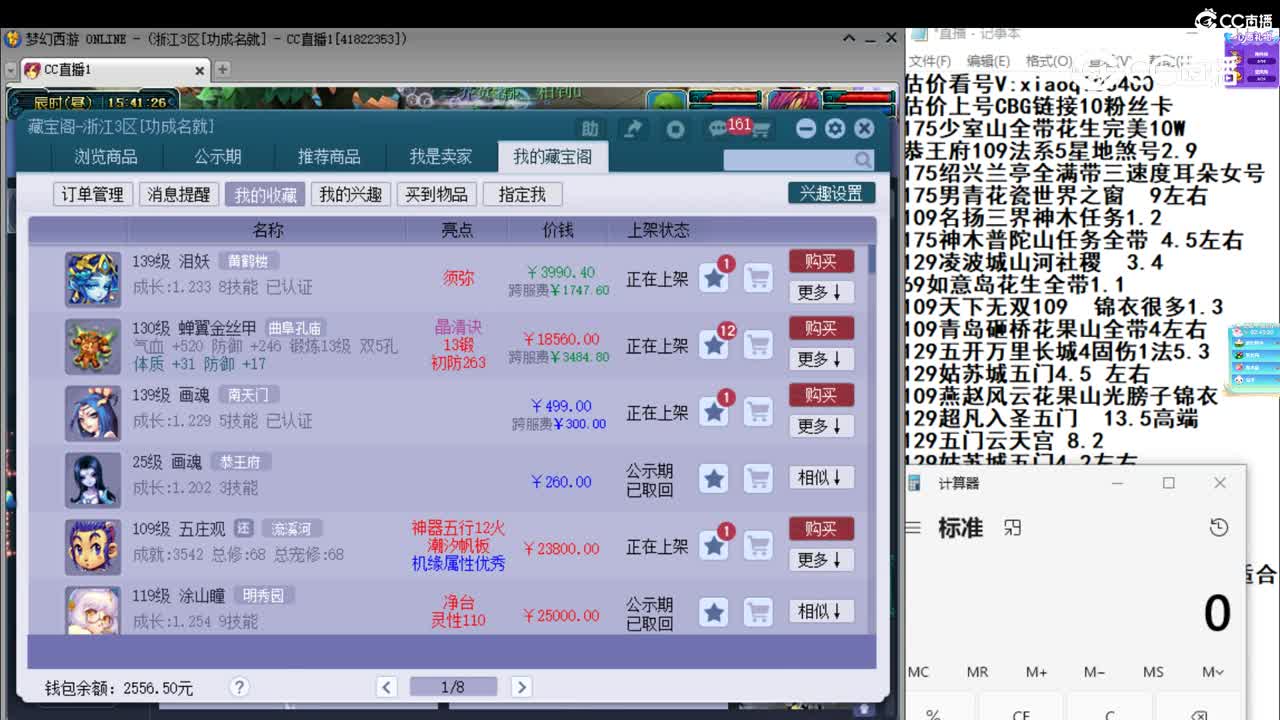
Task: Open Notepad 编辑(E) menu
Action: pos(988,61)
